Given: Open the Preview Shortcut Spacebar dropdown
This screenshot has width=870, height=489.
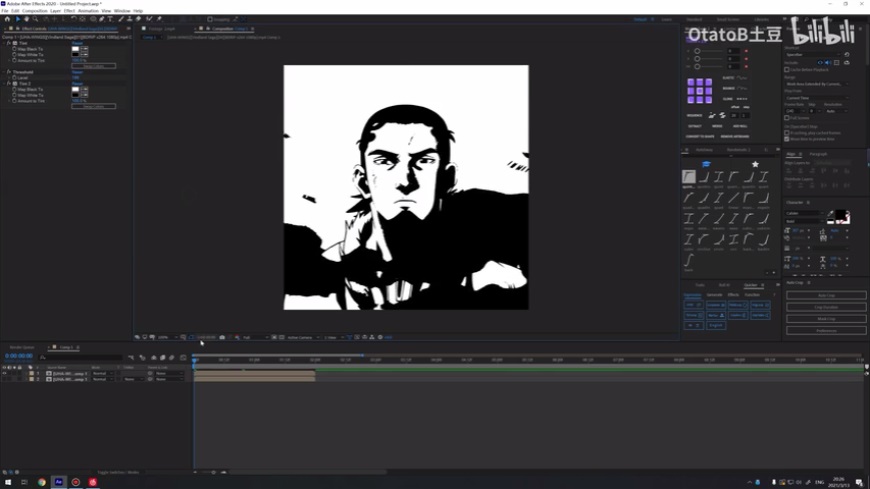Looking at the screenshot, I should [x=813, y=54].
